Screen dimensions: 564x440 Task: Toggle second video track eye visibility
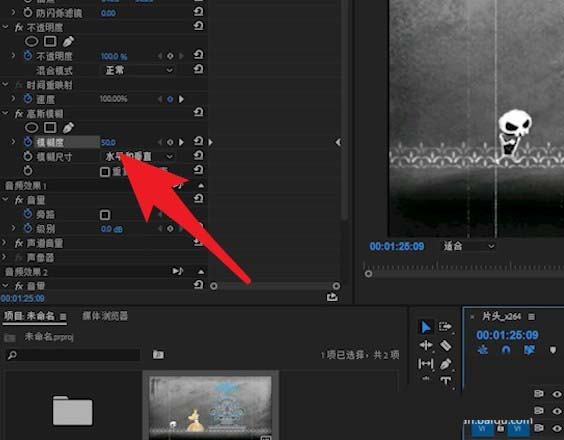(557, 411)
